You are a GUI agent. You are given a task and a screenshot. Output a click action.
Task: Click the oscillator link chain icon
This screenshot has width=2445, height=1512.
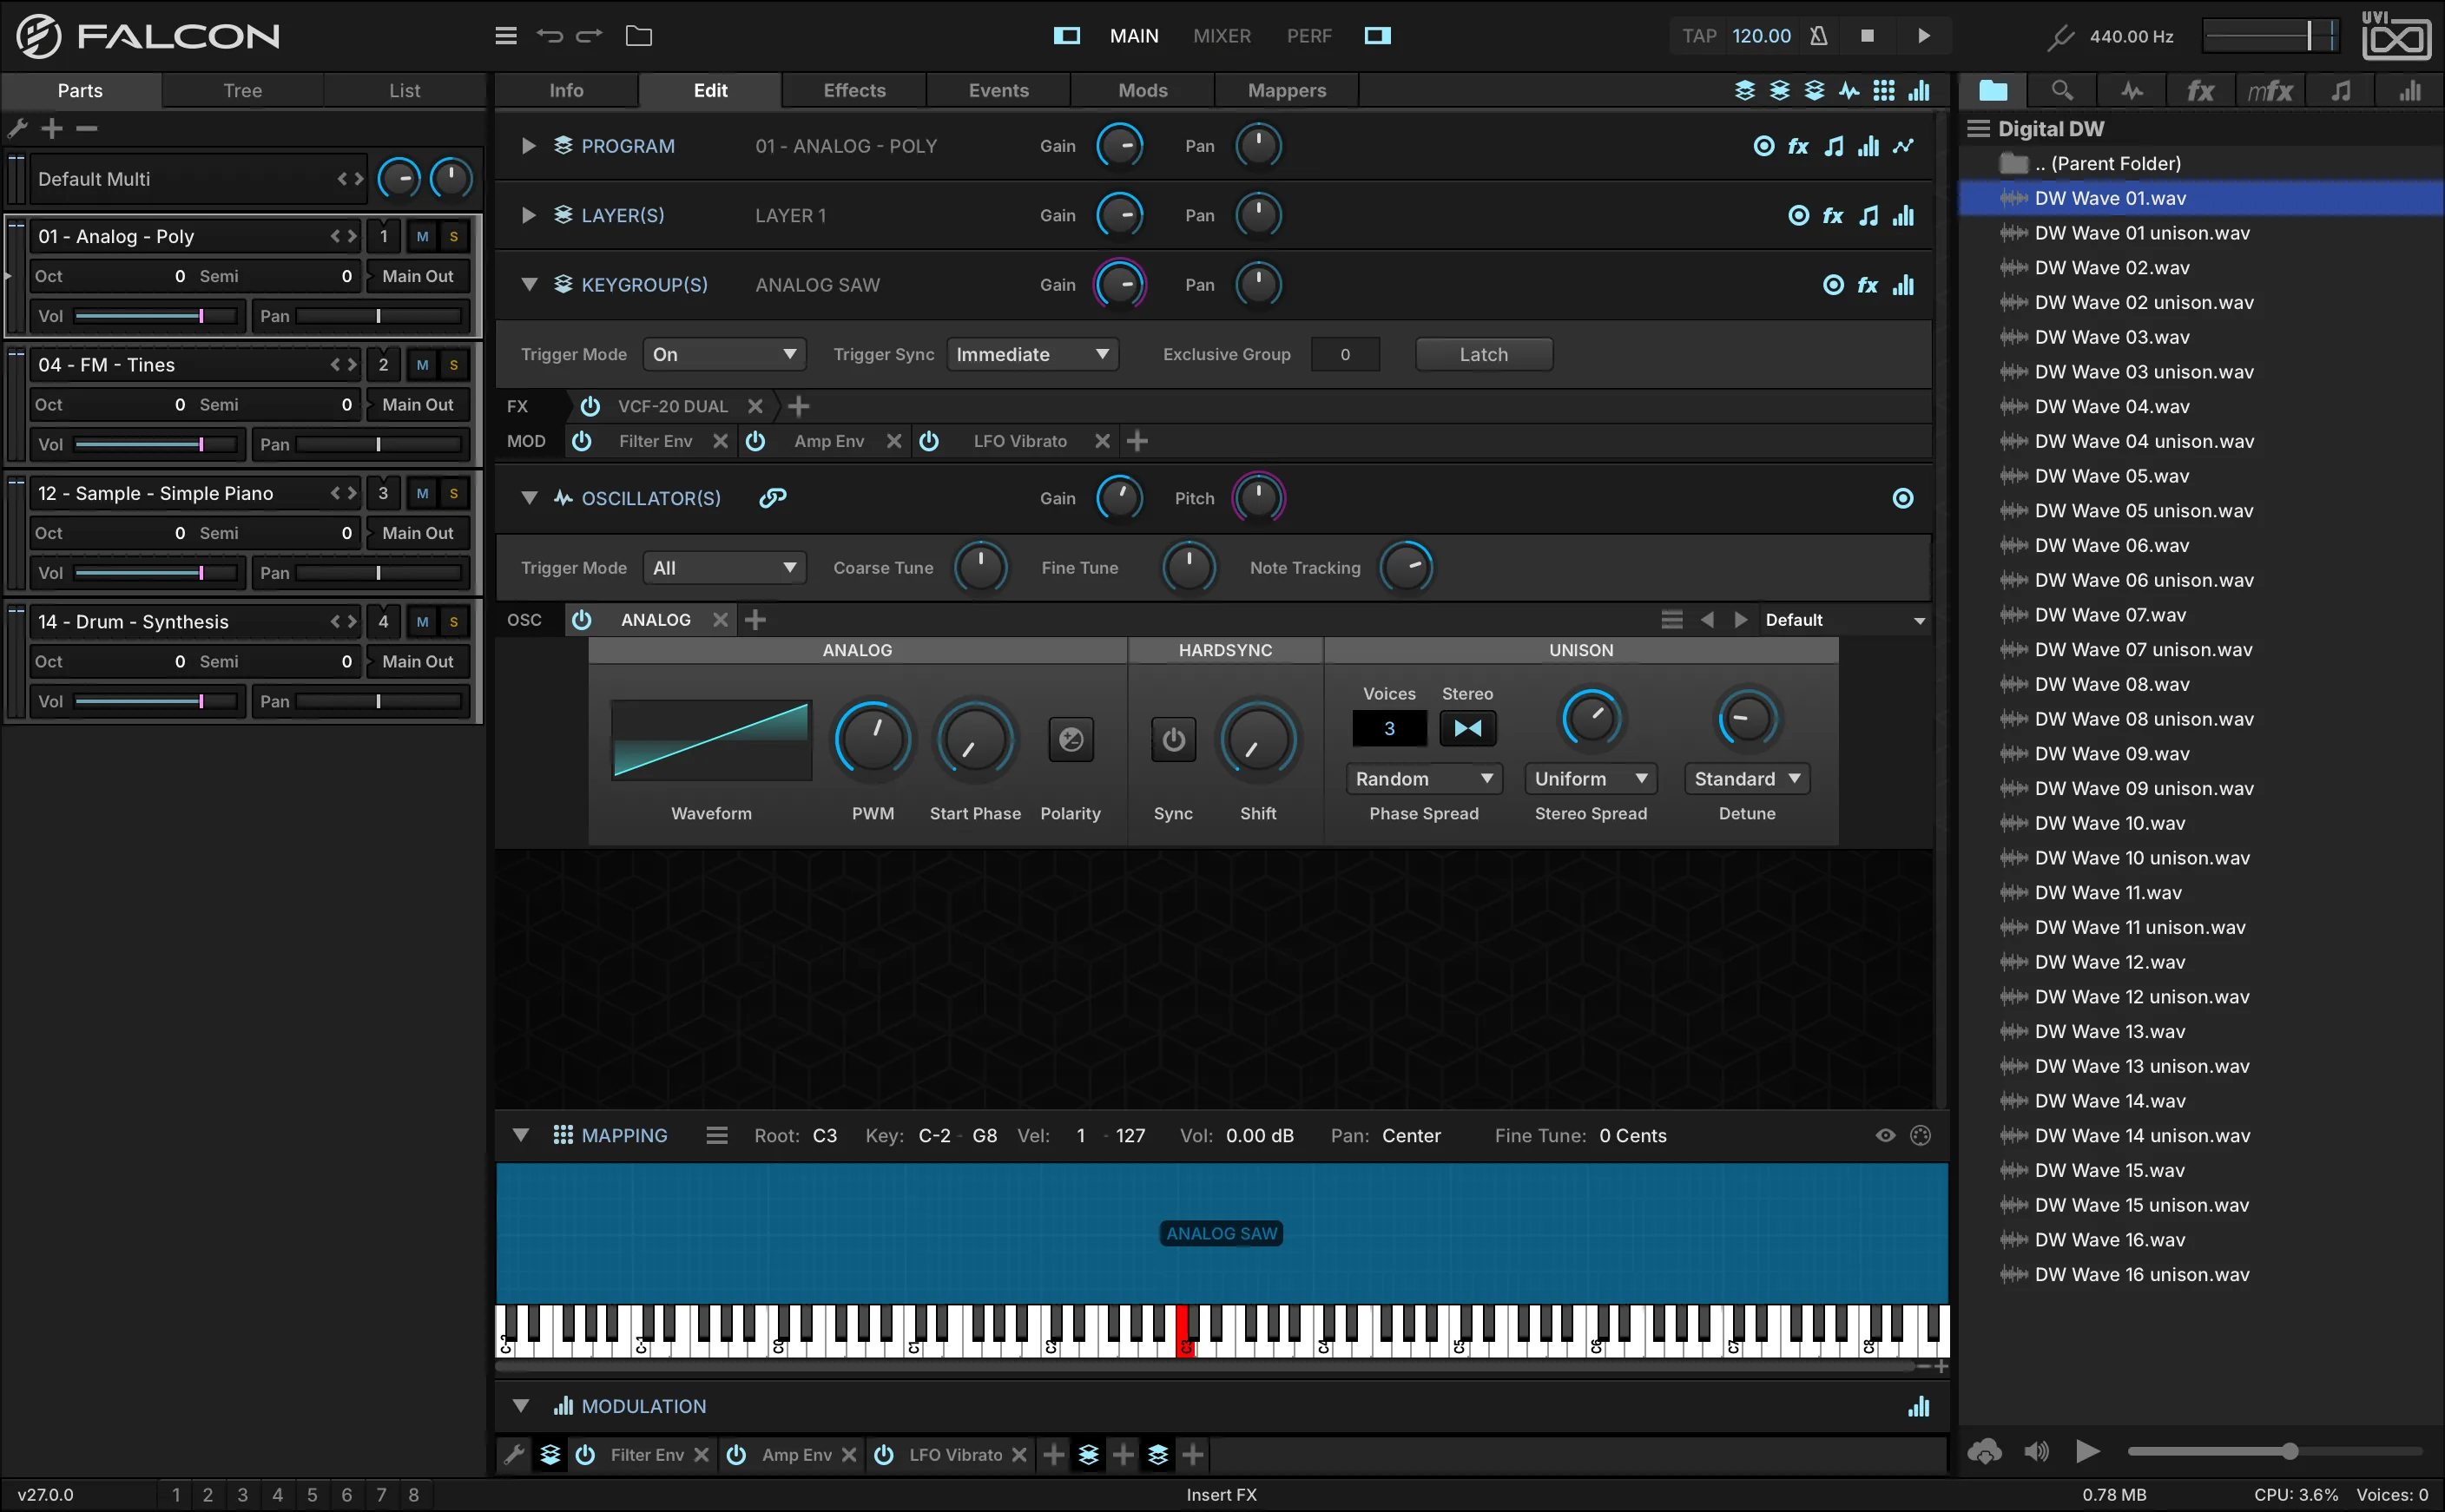click(773, 498)
